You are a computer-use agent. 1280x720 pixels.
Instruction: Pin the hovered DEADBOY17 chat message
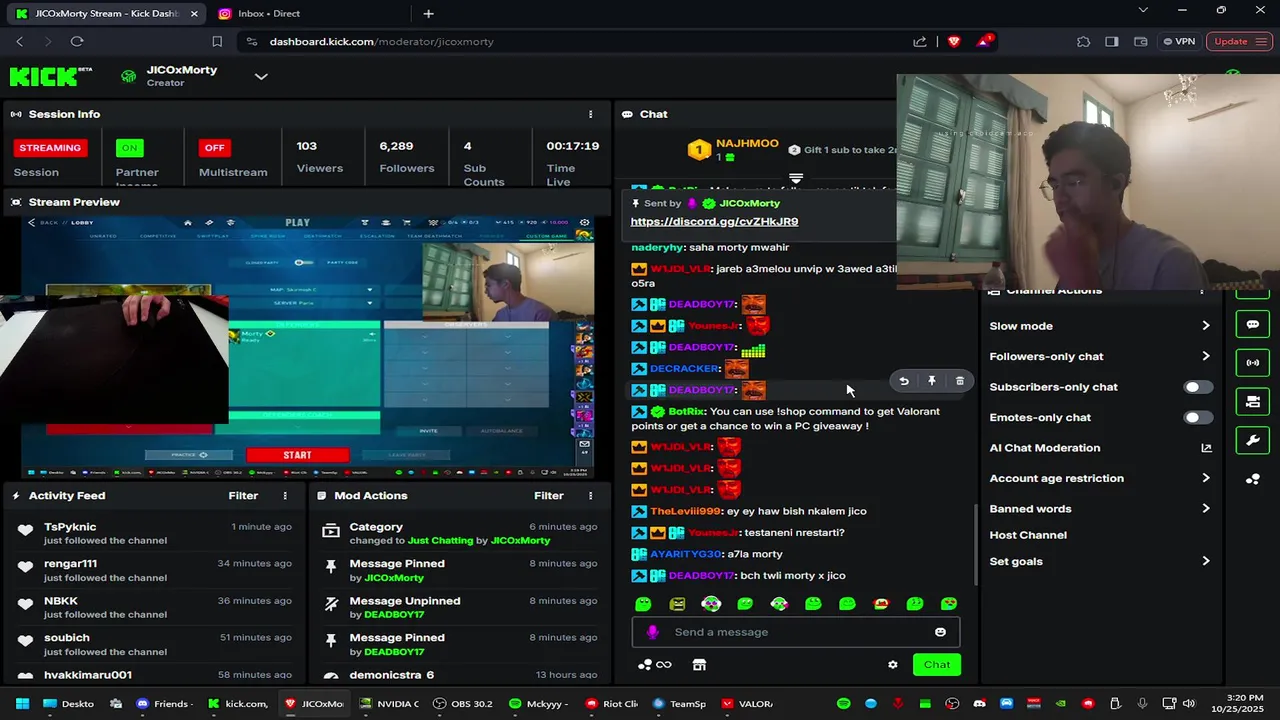[932, 381]
